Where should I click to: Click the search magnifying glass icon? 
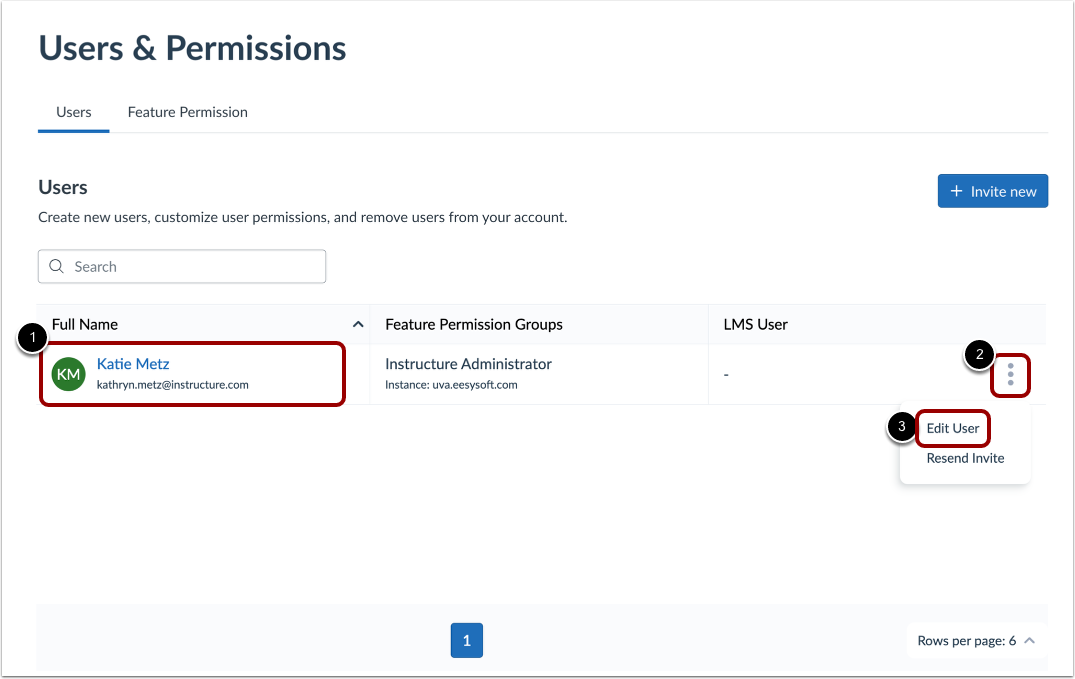pos(57,266)
